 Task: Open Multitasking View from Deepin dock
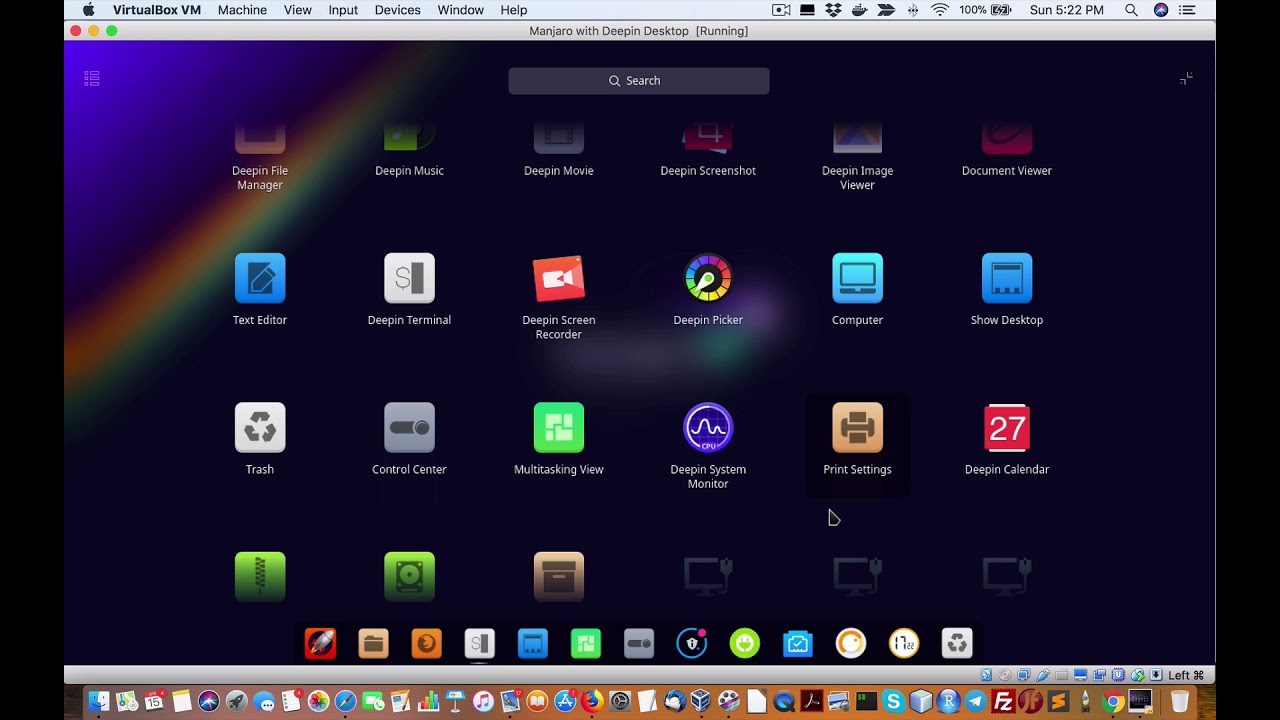pos(586,643)
